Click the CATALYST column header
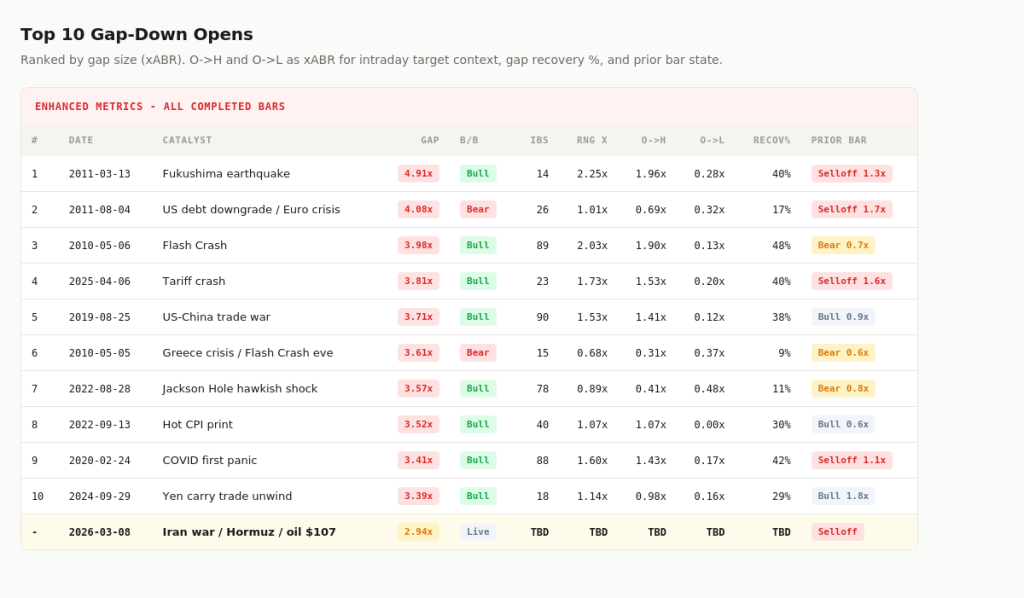Image resolution: width=1024 pixels, height=598 pixels. pos(187,140)
